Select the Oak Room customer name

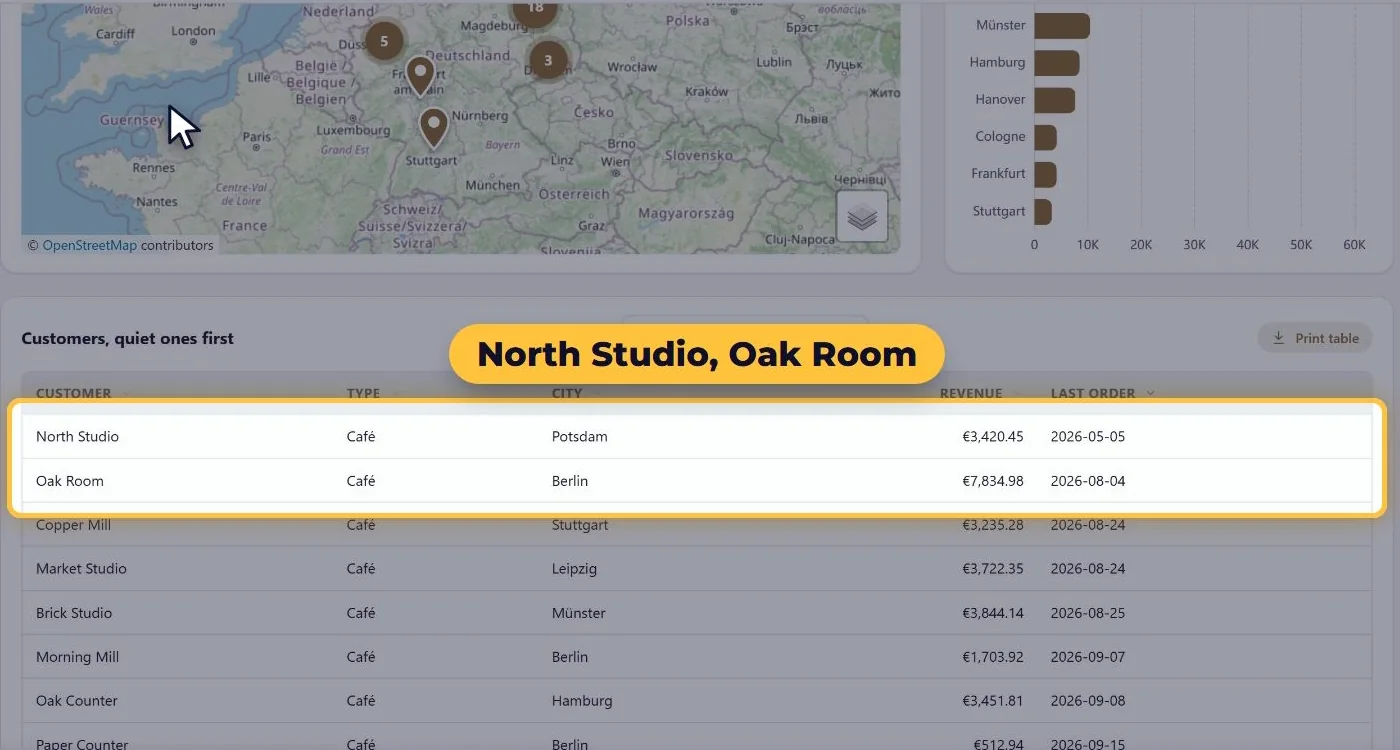click(x=70, y=481)
